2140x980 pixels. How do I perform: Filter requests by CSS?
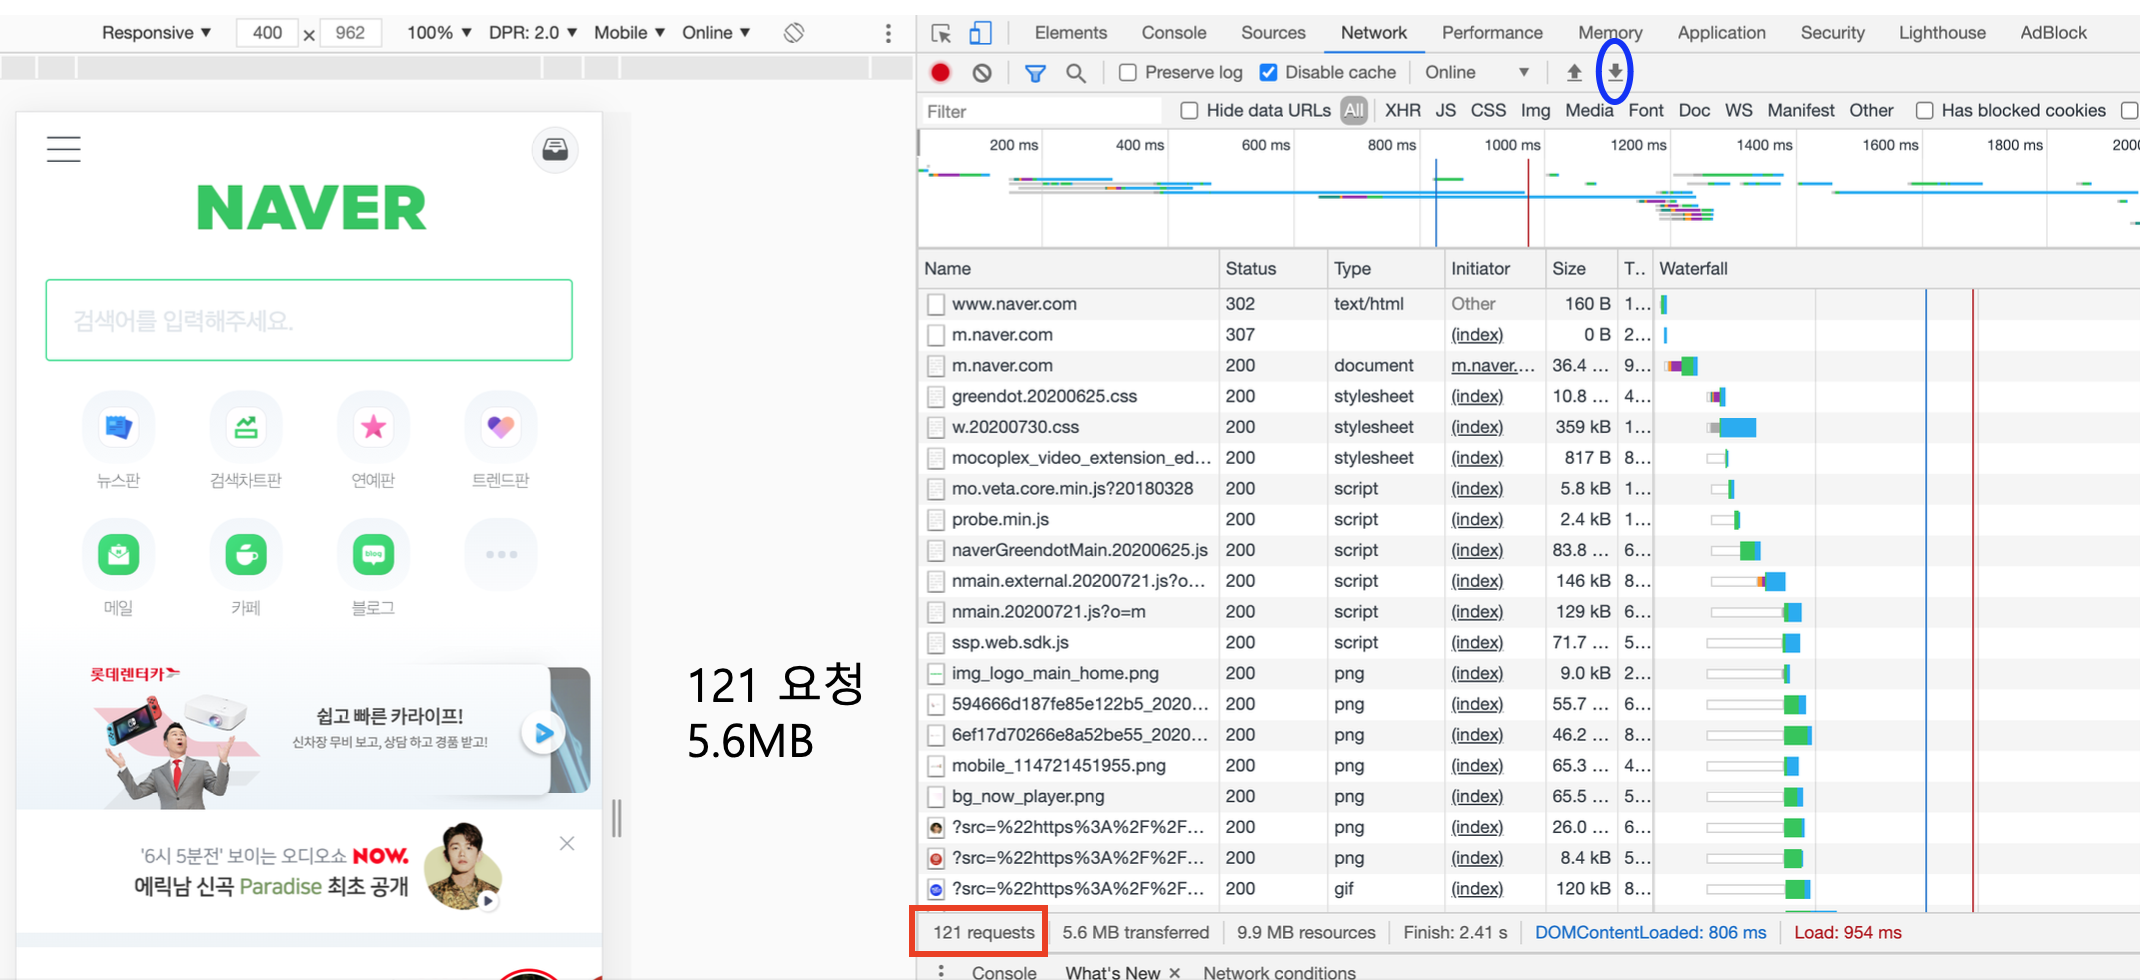pos(1488,110)
